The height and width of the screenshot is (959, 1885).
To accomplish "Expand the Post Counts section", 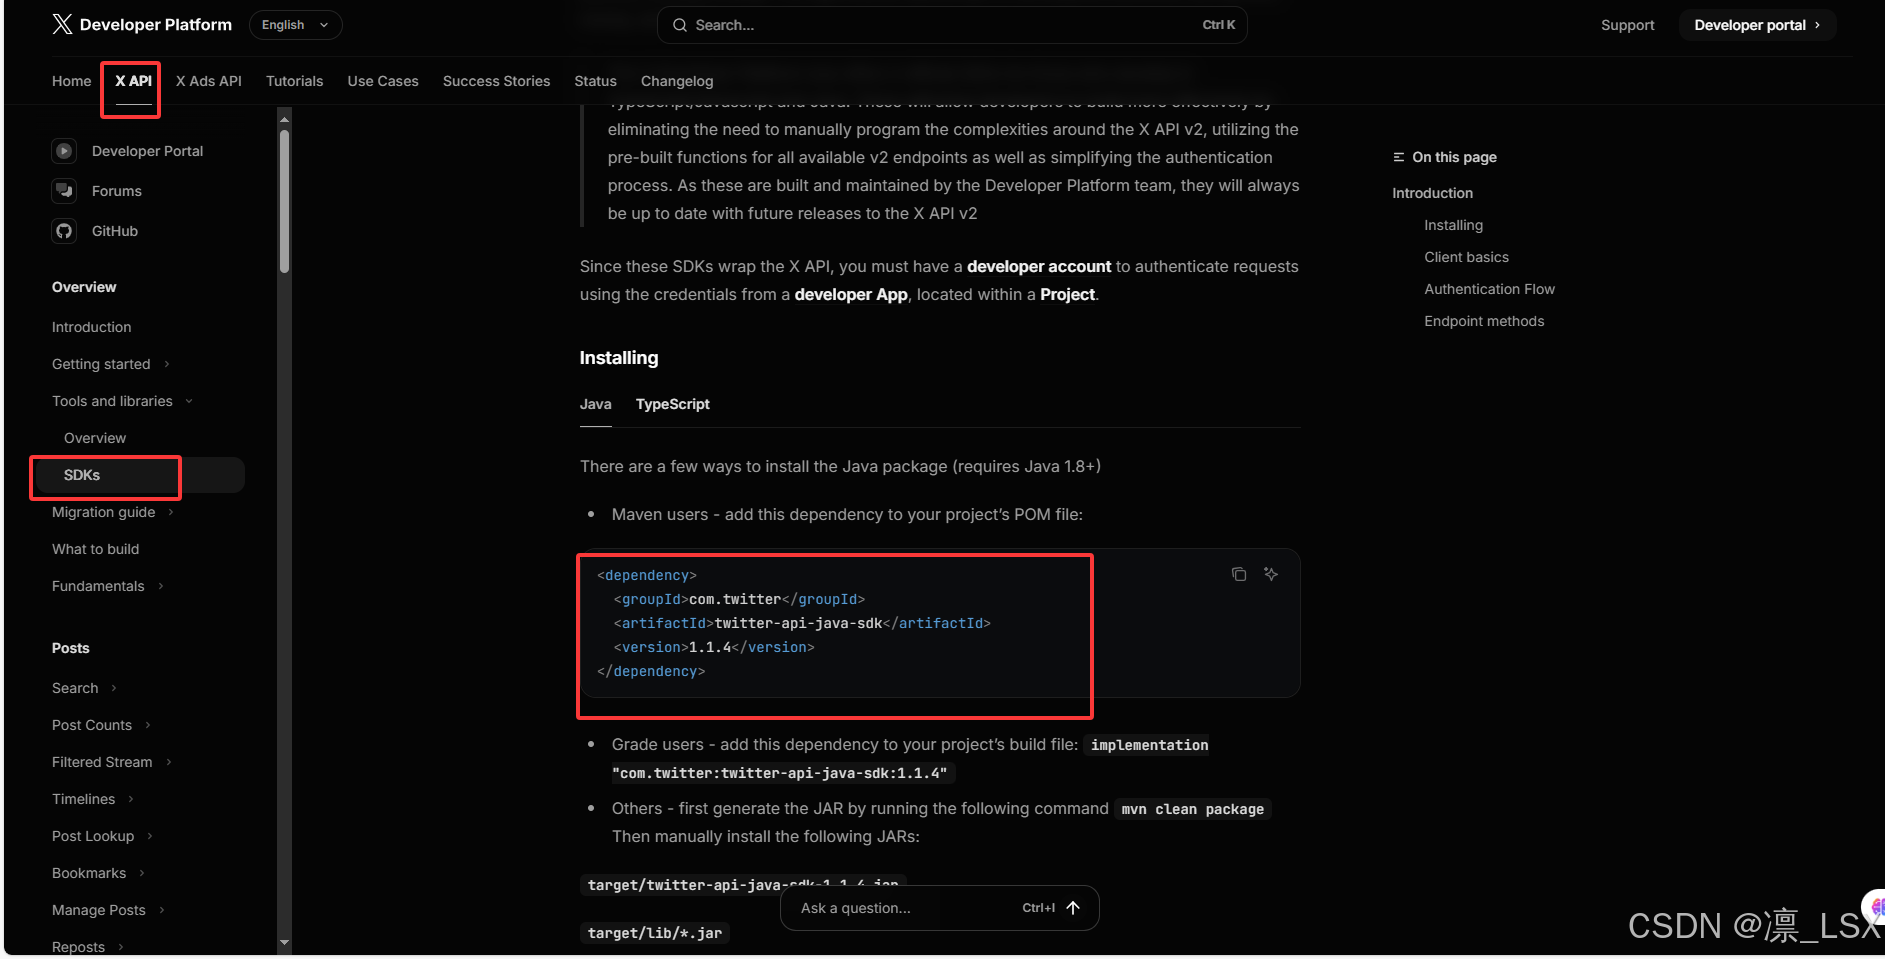I will pos(148,725).
